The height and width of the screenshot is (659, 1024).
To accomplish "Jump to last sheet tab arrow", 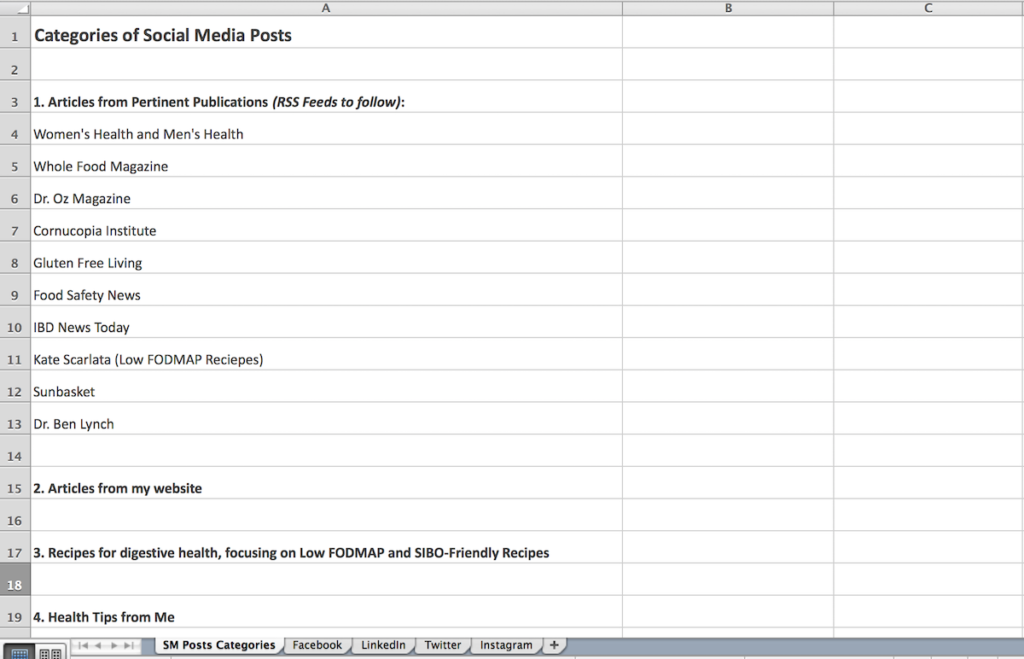I will tap(129, 645).
